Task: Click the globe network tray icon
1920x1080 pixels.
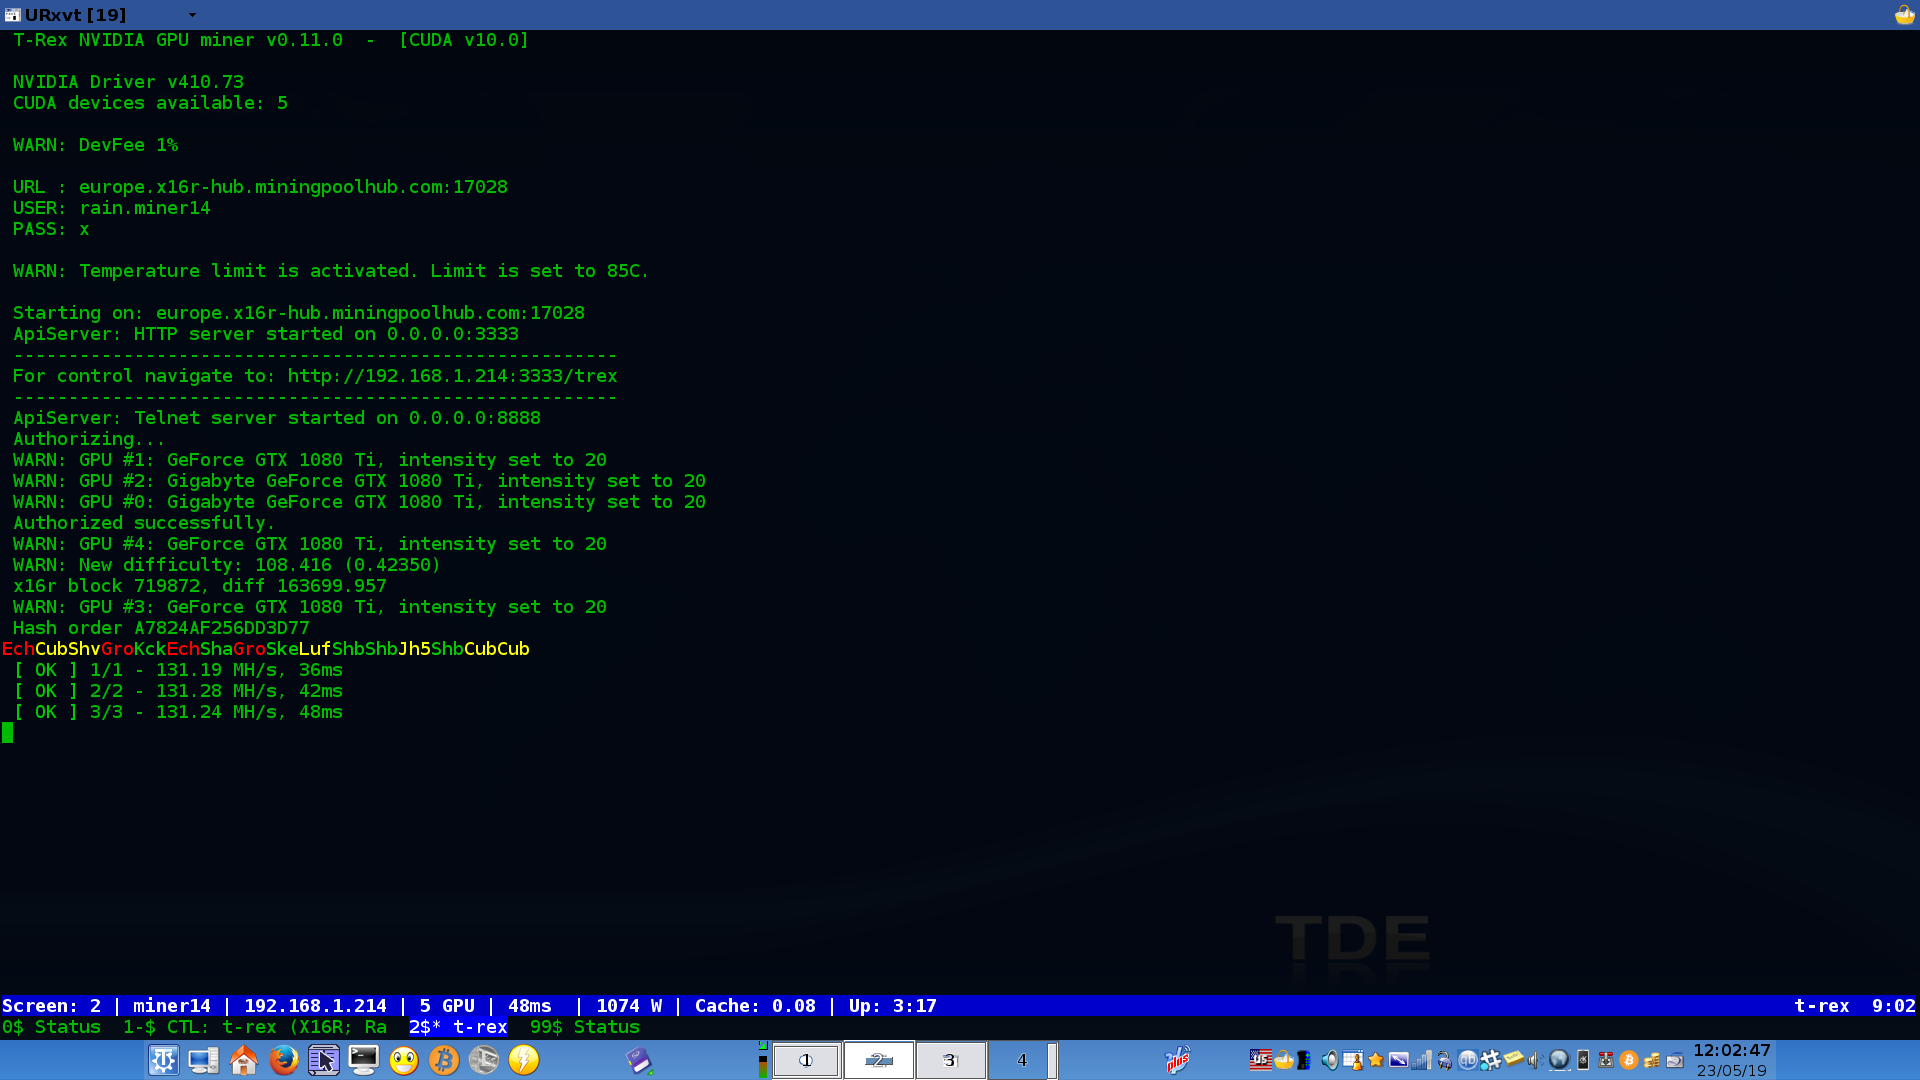Action: pyautogui.click(x=1559, y=1060)
